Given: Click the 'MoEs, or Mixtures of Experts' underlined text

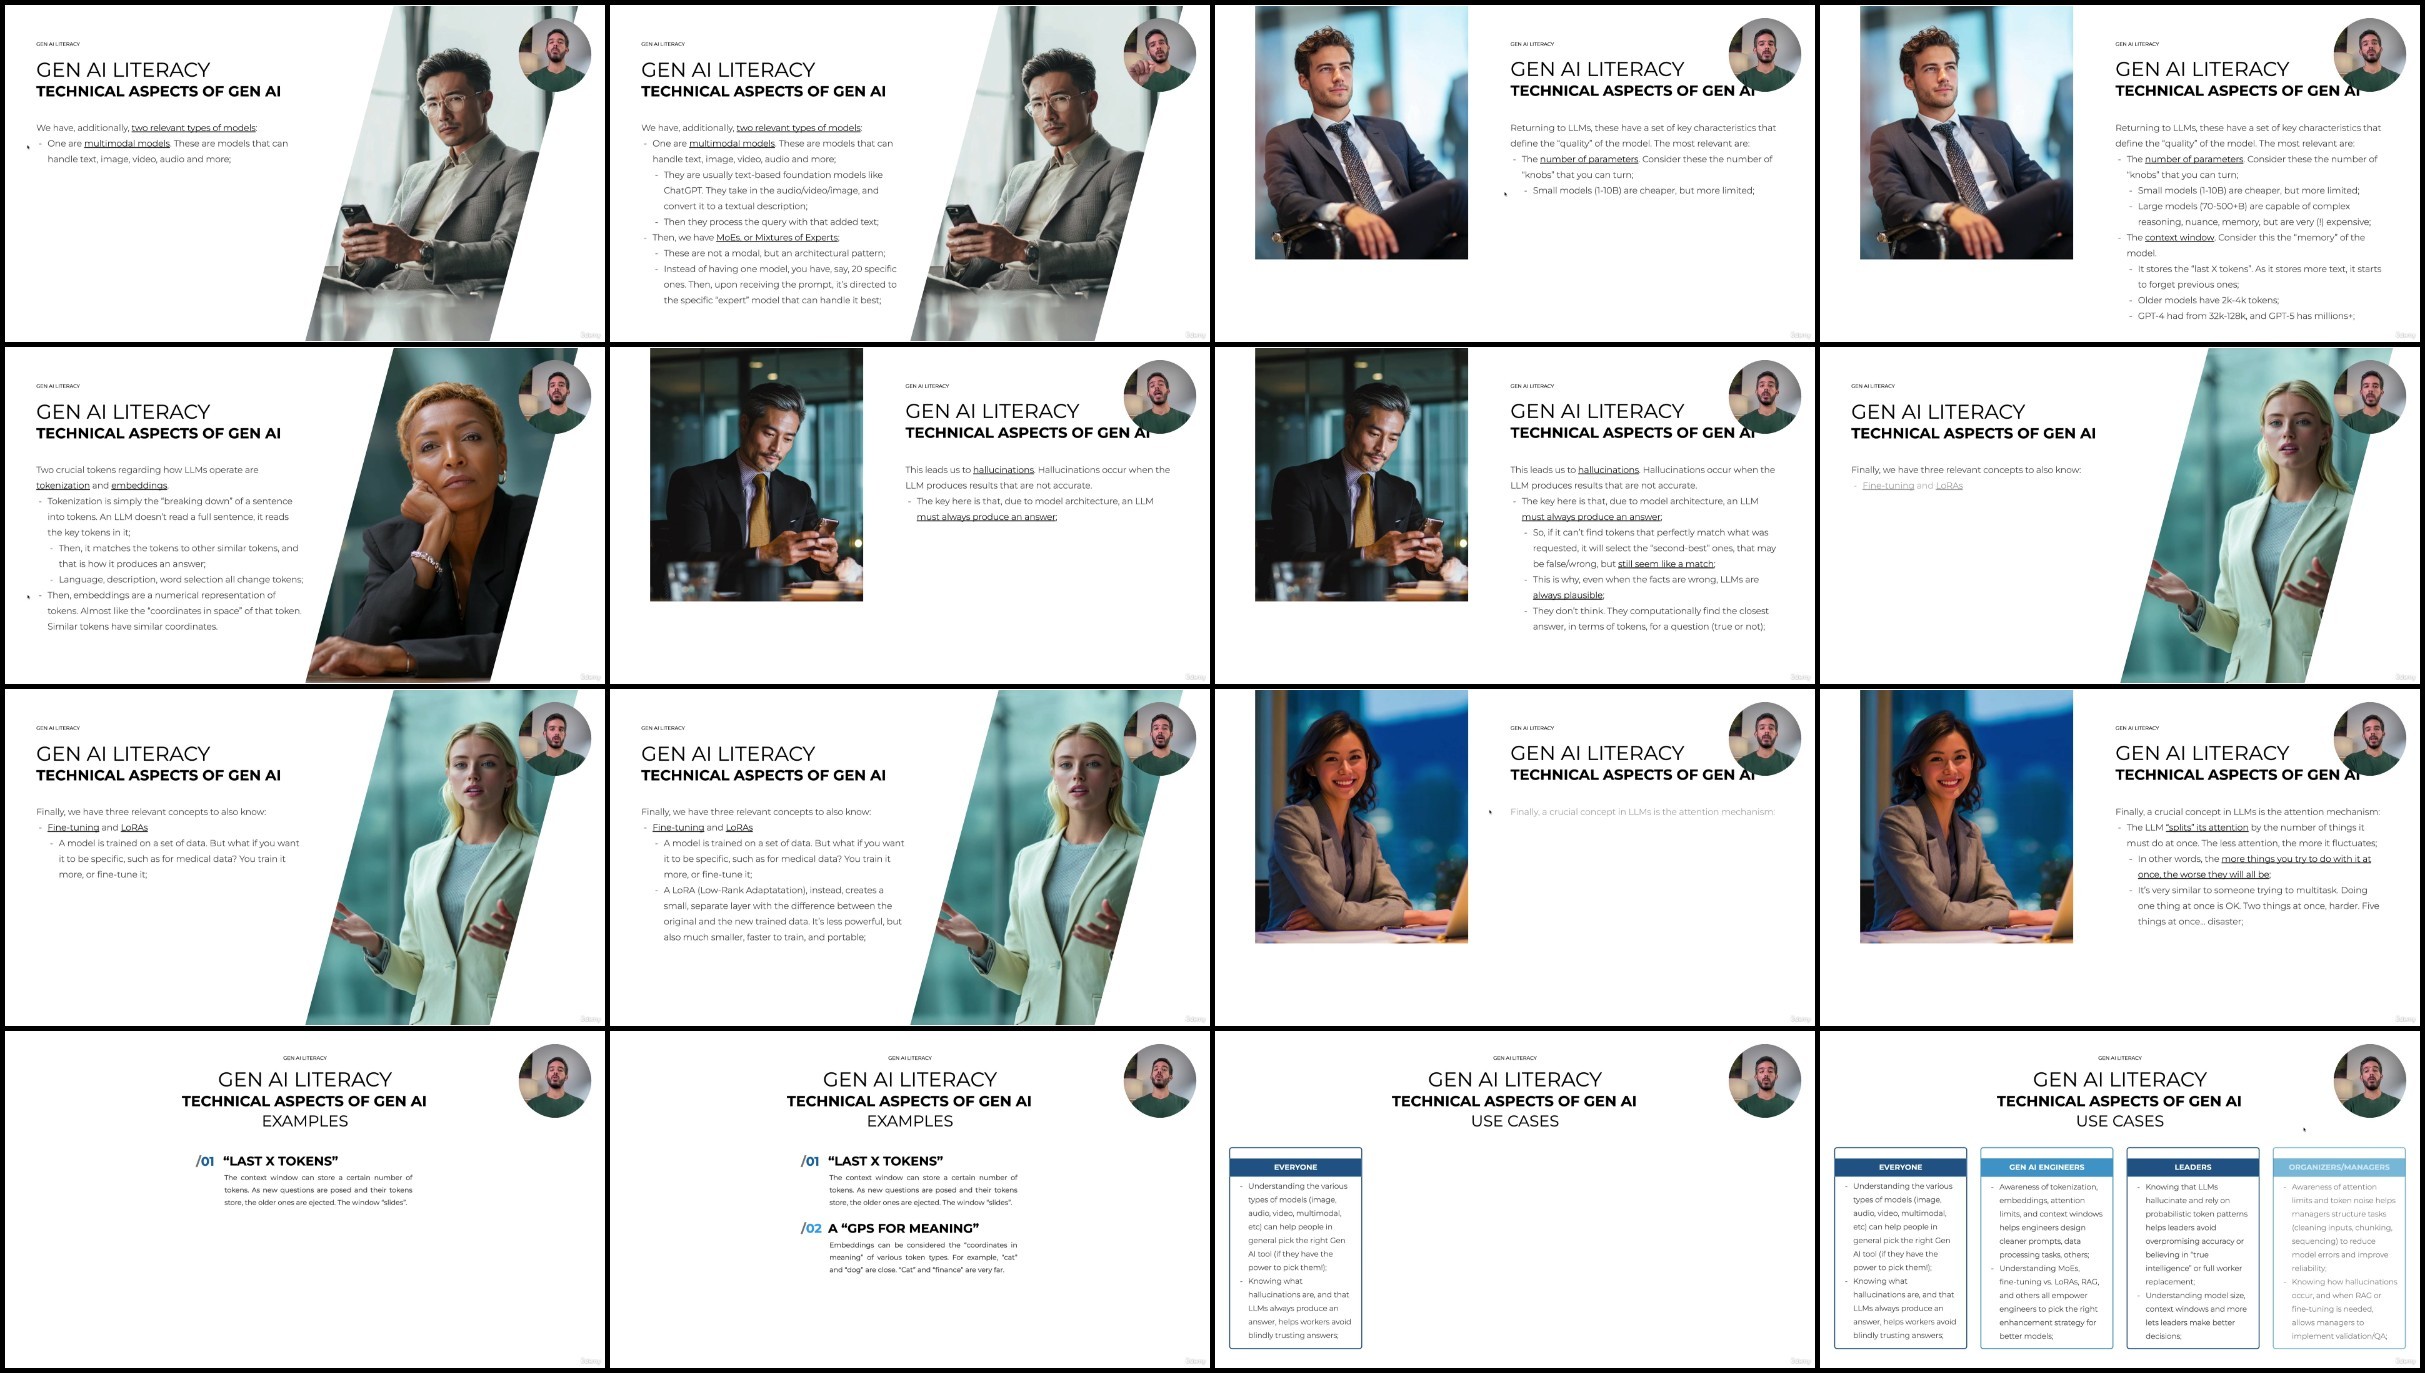Looking at the screenshot, I should (x=777, y=238).
